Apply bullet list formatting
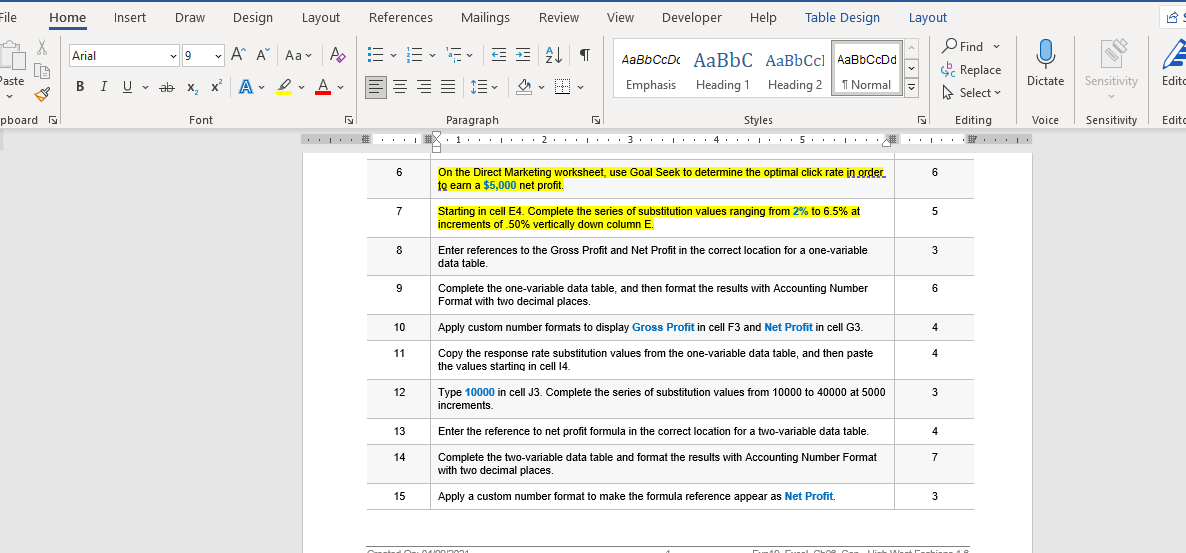1186x553 pixels. tap(376, 55)
